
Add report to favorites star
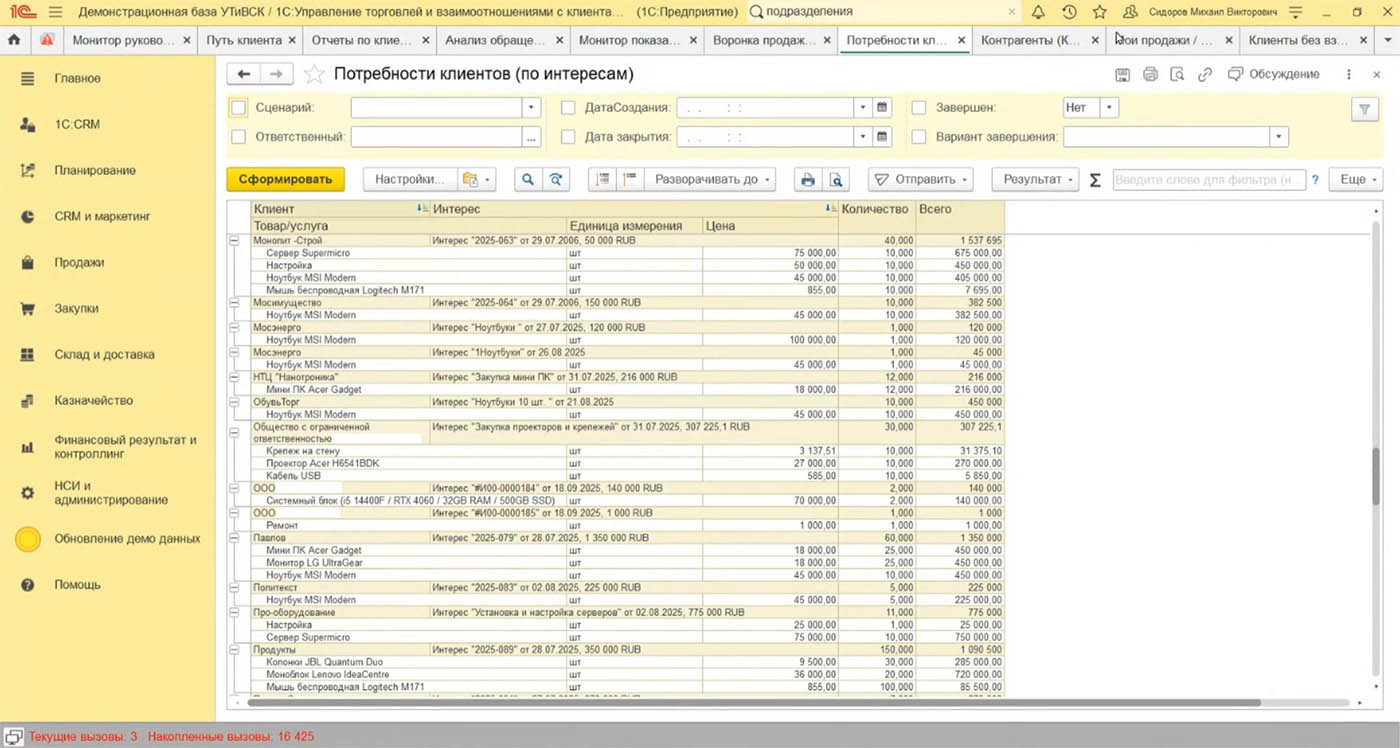(314, 74)
